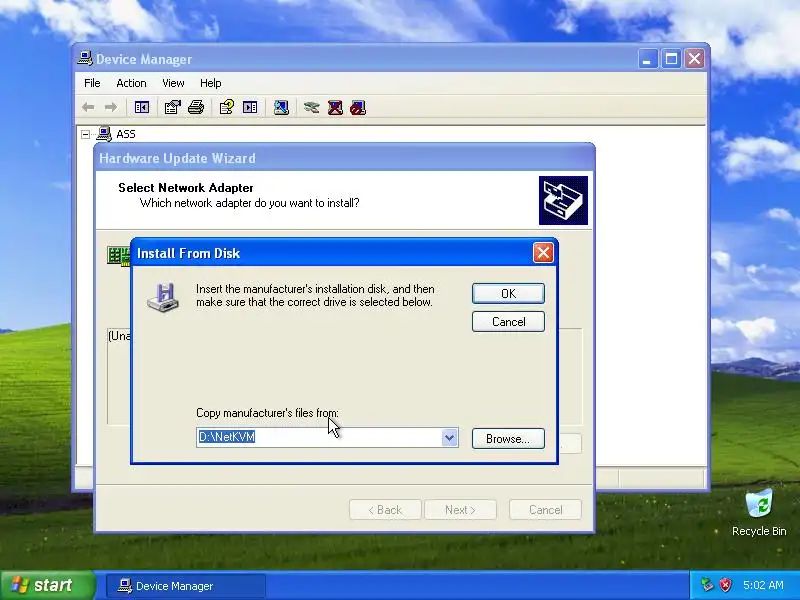800x600 pixels.
Task: Click OK in Install From Disk dialog
Action: 508,293
